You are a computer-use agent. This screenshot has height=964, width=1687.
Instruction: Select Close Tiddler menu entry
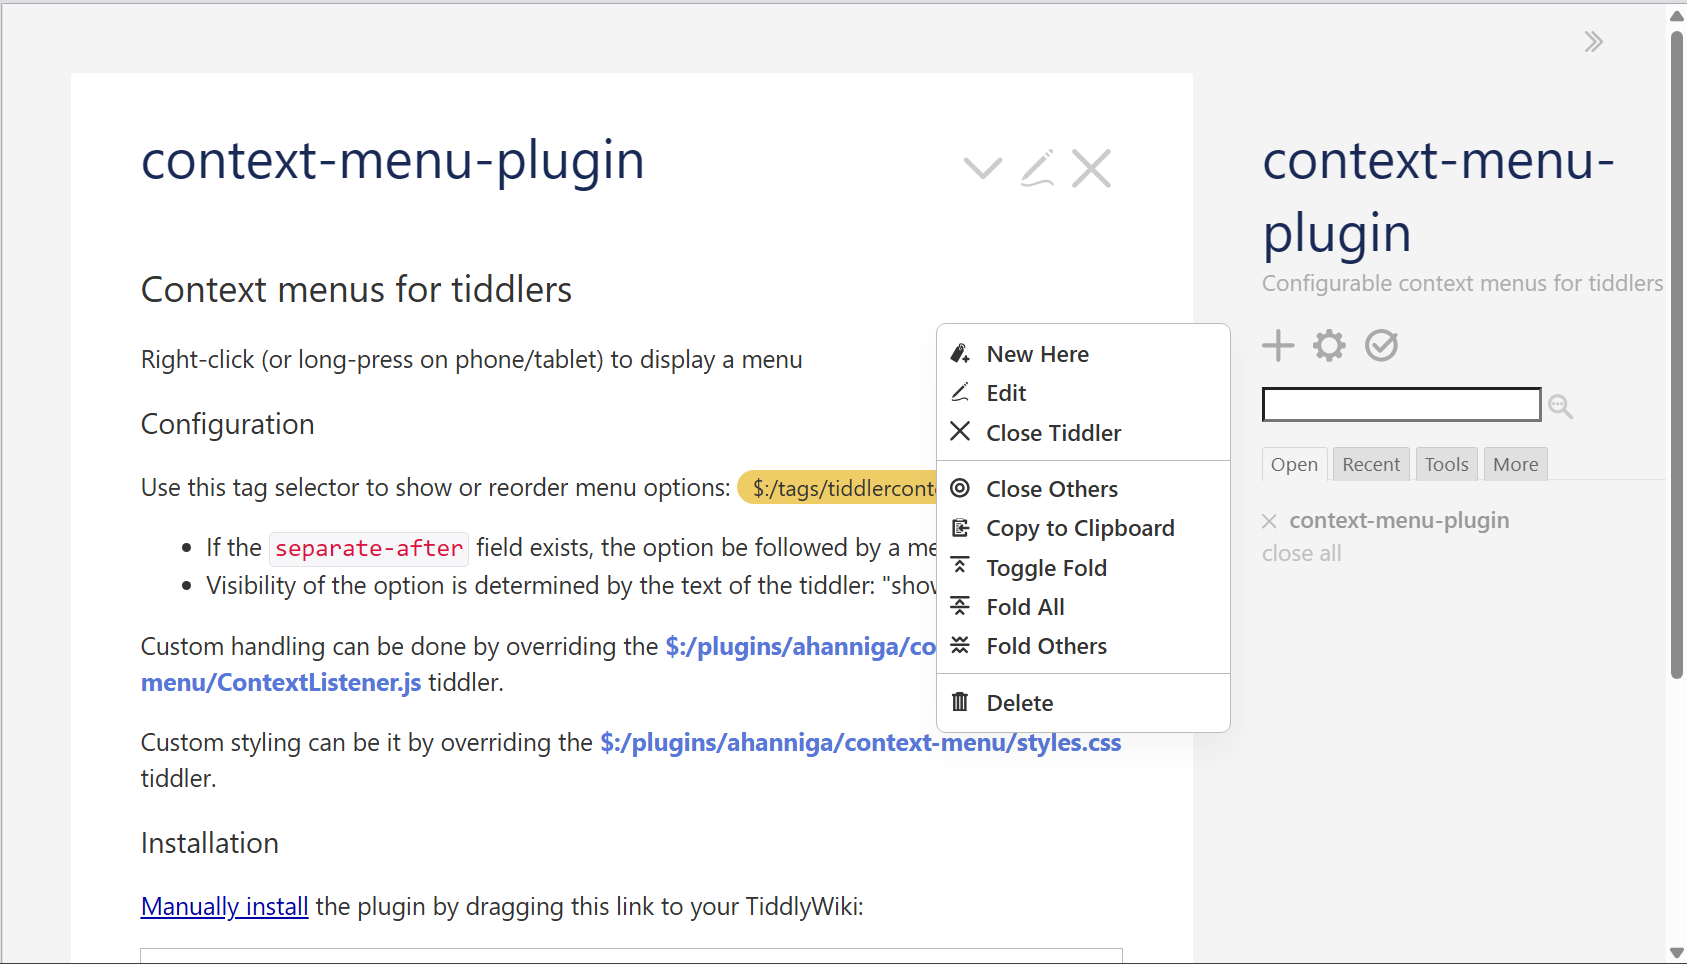coord(1083,433)
